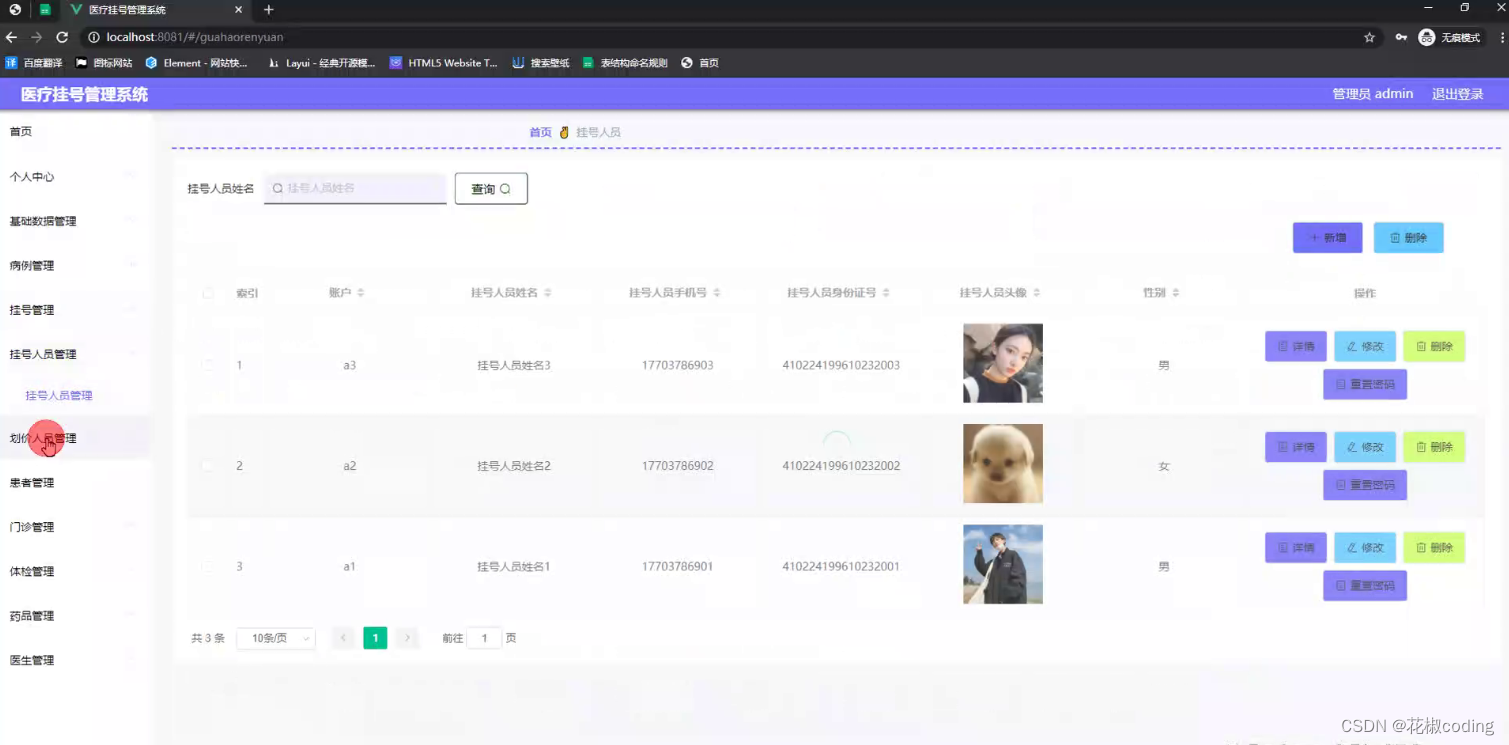Open the Layui bookmark

pos(321,62)
